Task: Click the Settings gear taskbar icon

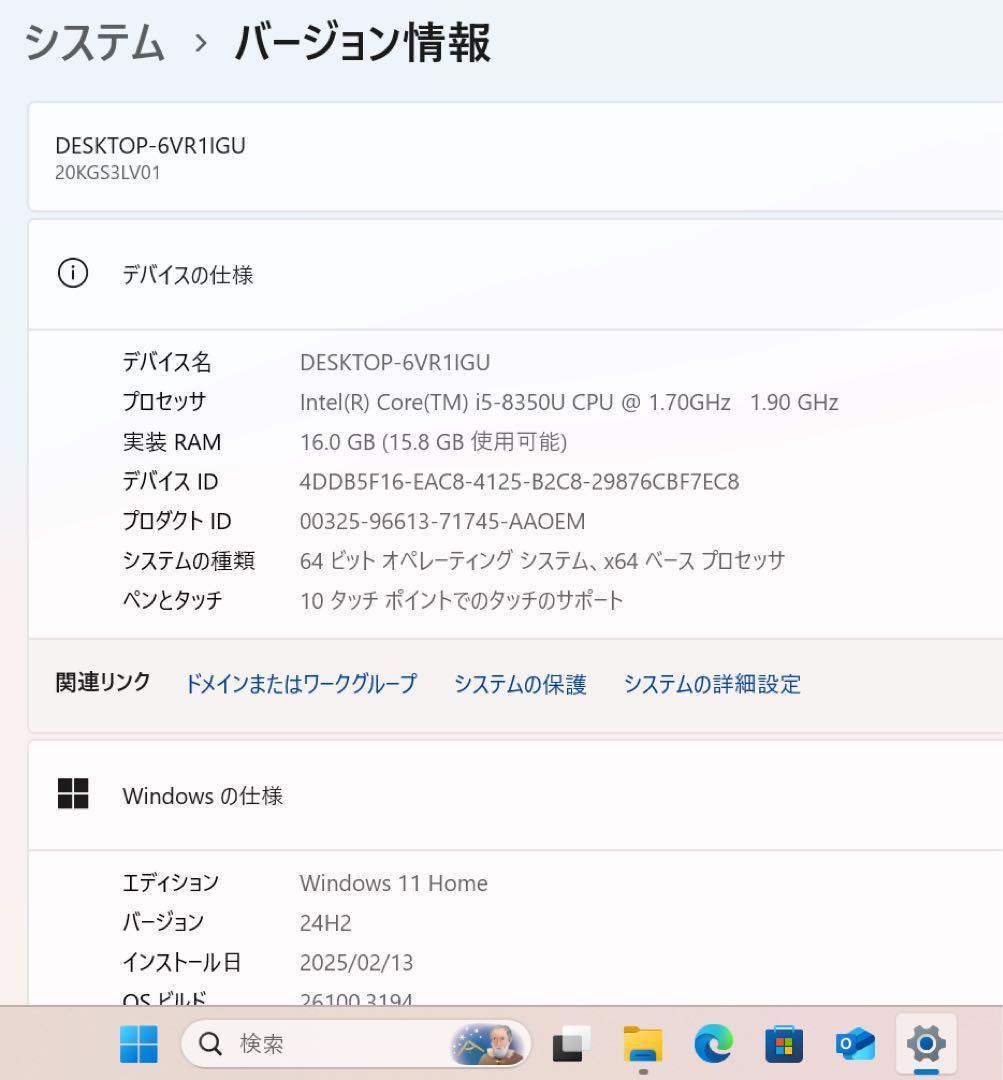Action: (926, 1044)
